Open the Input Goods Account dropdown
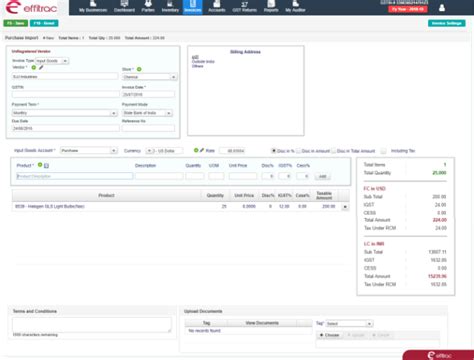 (x=89, y=151)
